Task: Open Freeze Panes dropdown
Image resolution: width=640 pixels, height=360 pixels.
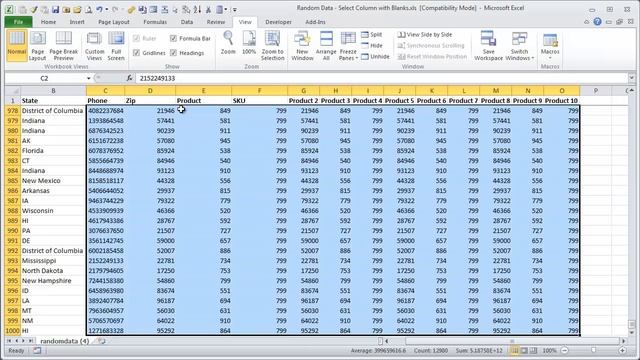Action: [x=348, y=45]
